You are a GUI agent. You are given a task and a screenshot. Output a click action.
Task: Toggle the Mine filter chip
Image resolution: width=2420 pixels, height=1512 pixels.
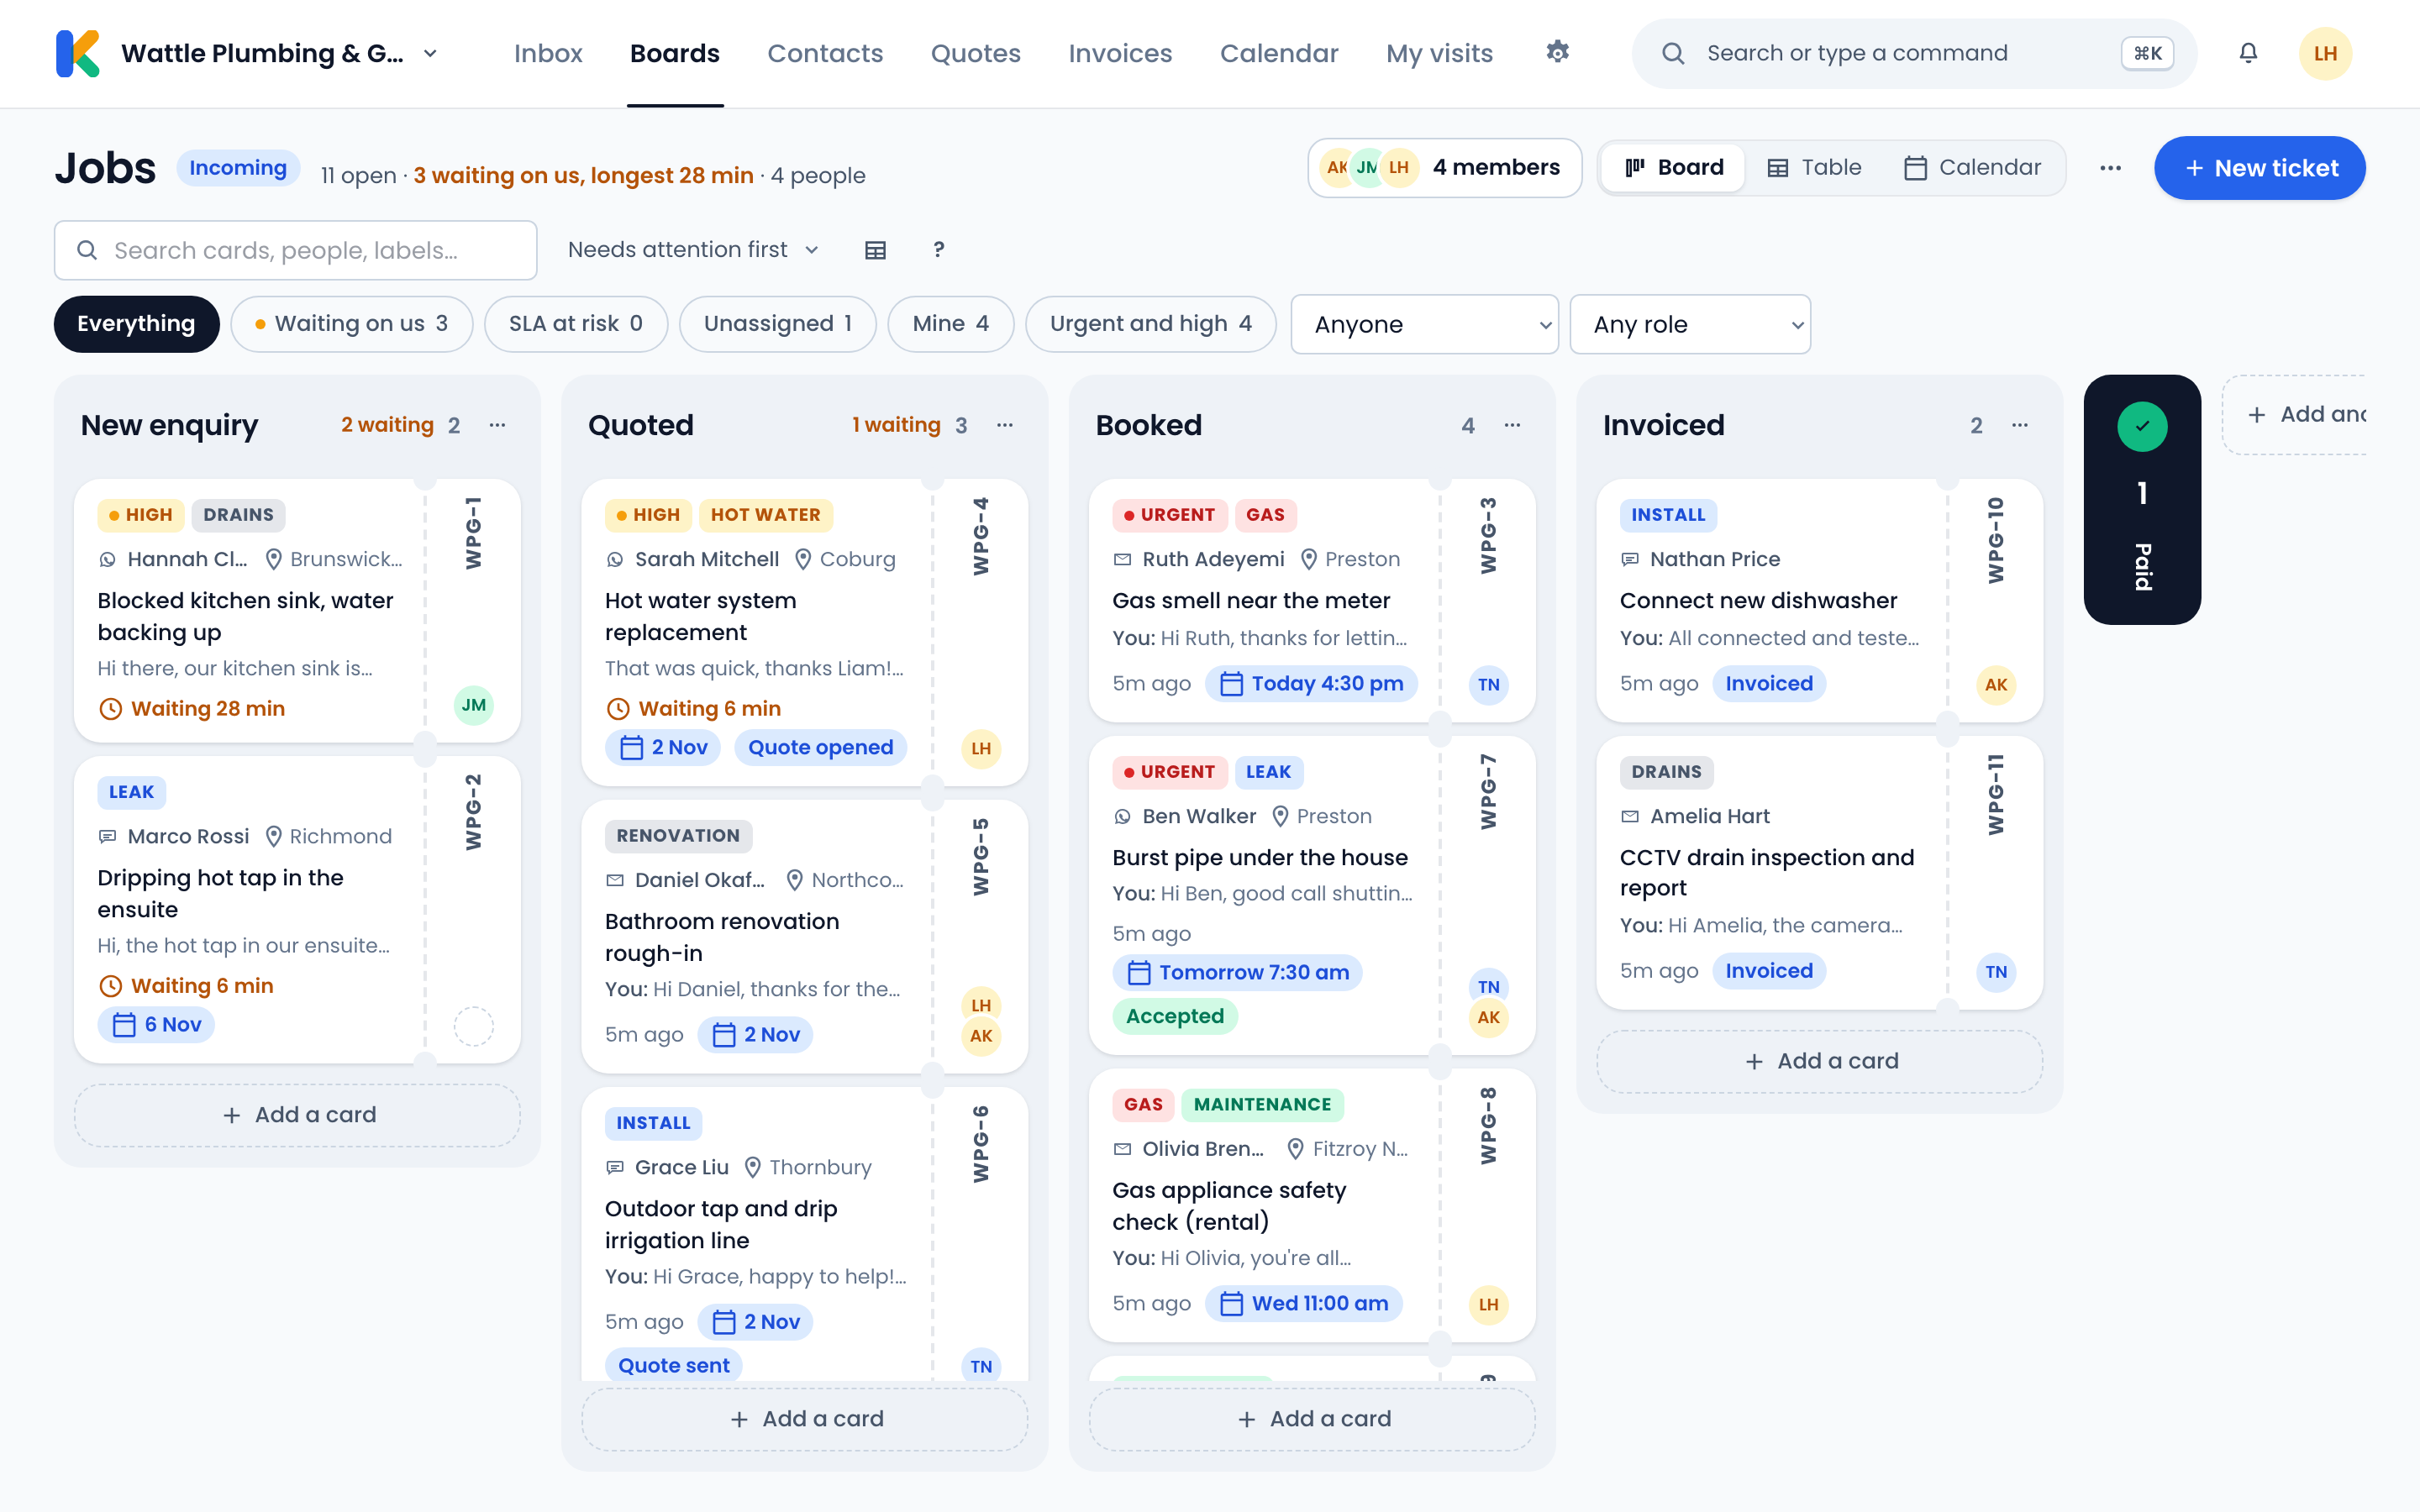951,324
